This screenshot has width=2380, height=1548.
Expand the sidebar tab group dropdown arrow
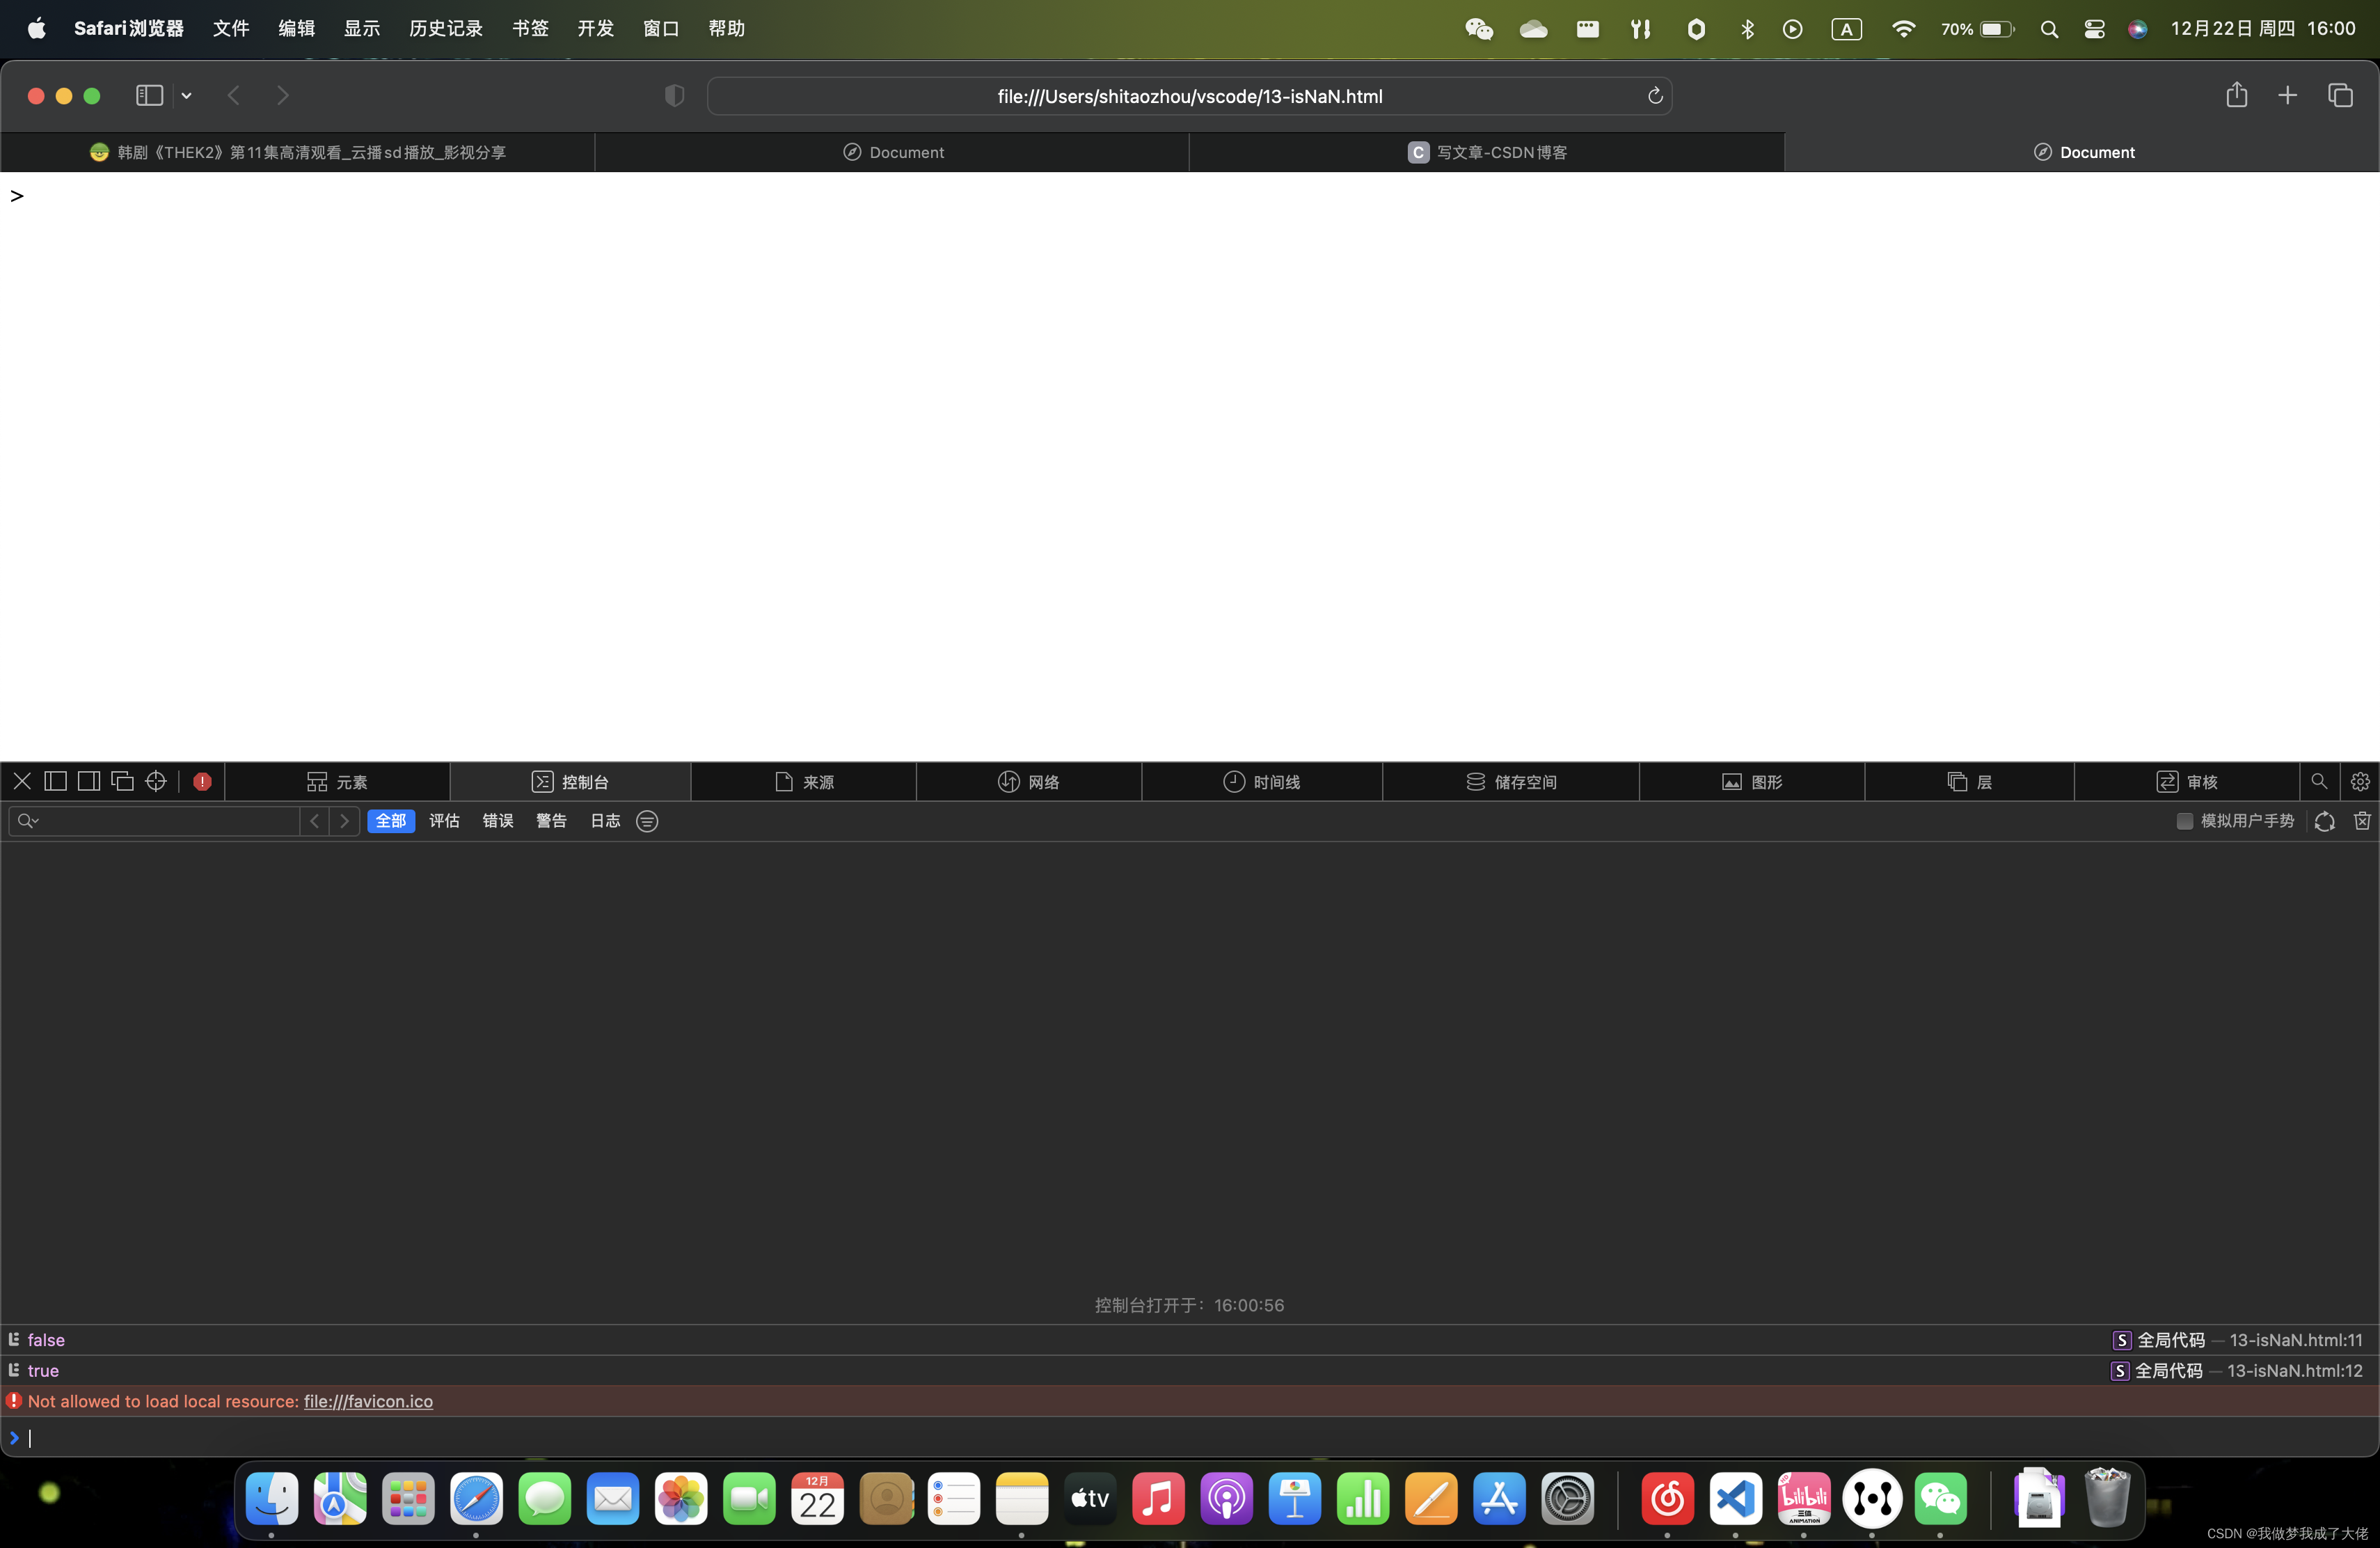pos(187,95)
